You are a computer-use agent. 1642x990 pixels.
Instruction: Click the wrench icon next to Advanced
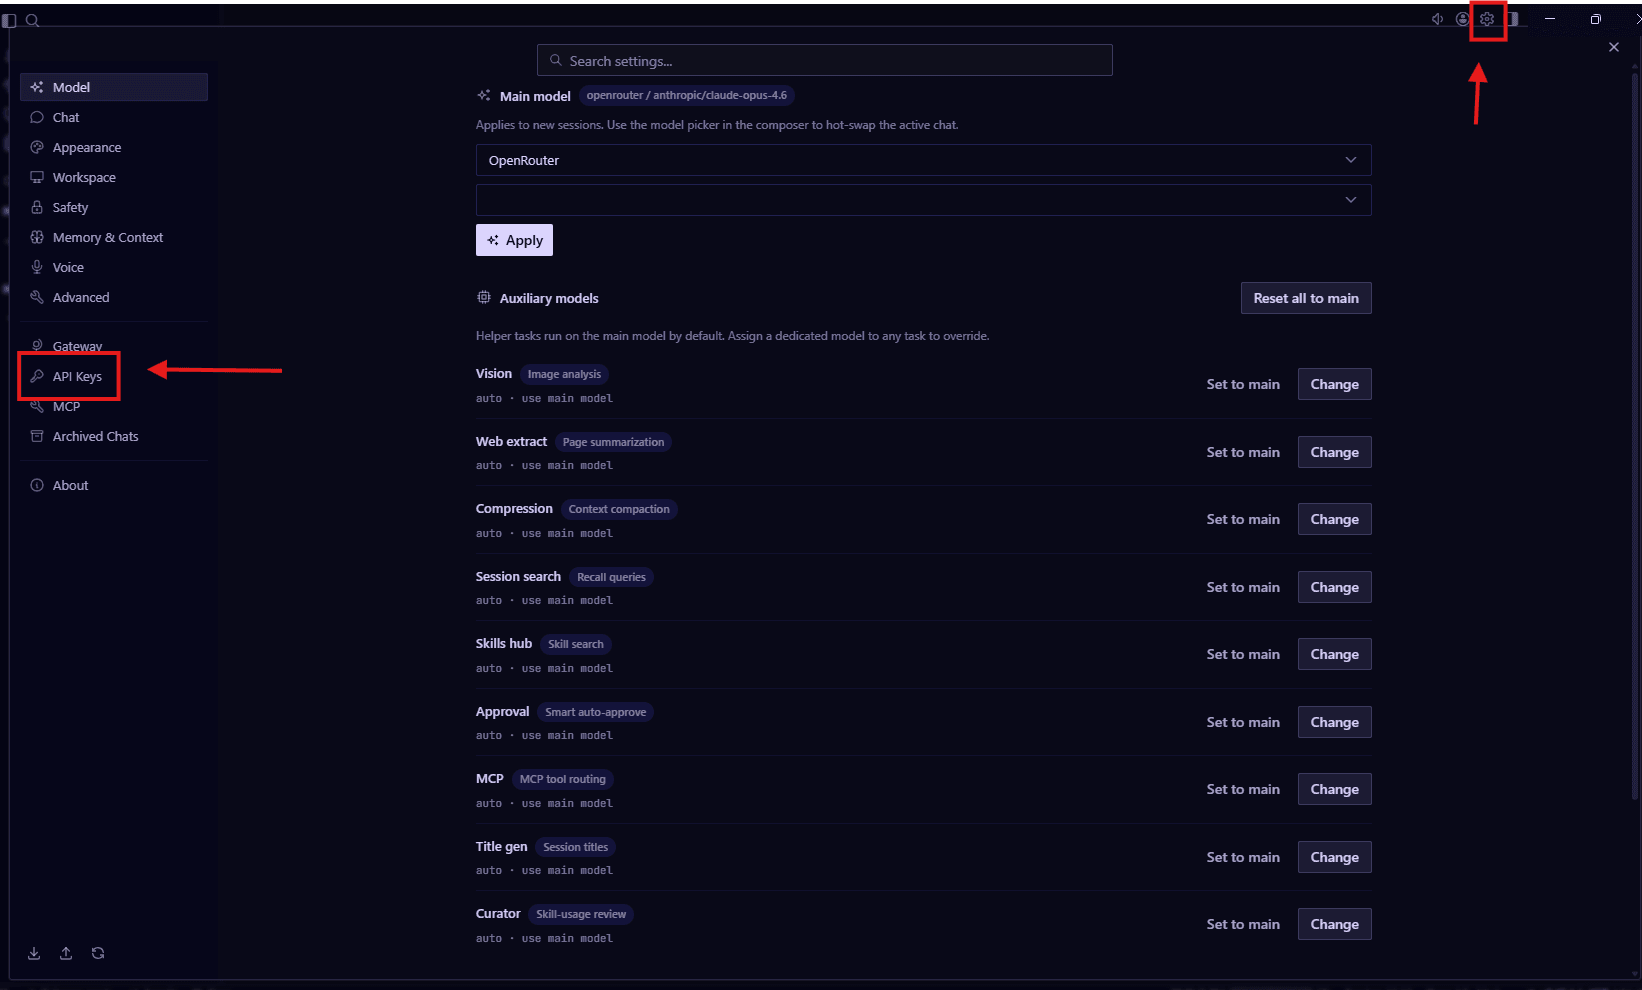point(37,297)
